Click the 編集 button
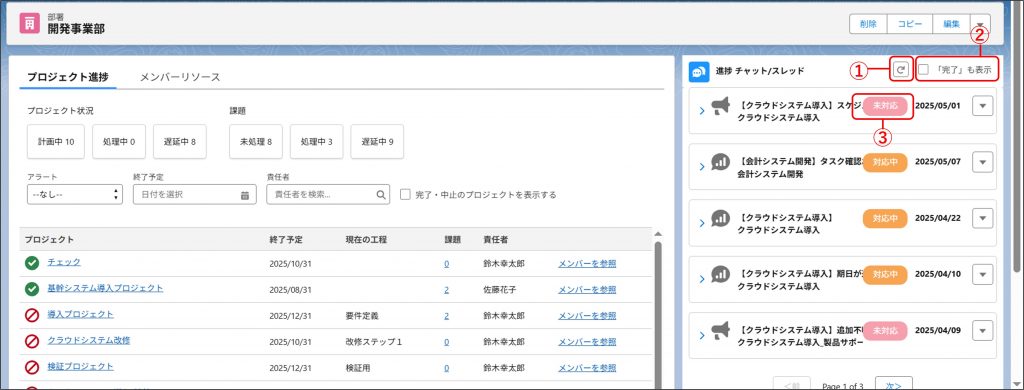The image size is (1024, 390). [952, 24]
